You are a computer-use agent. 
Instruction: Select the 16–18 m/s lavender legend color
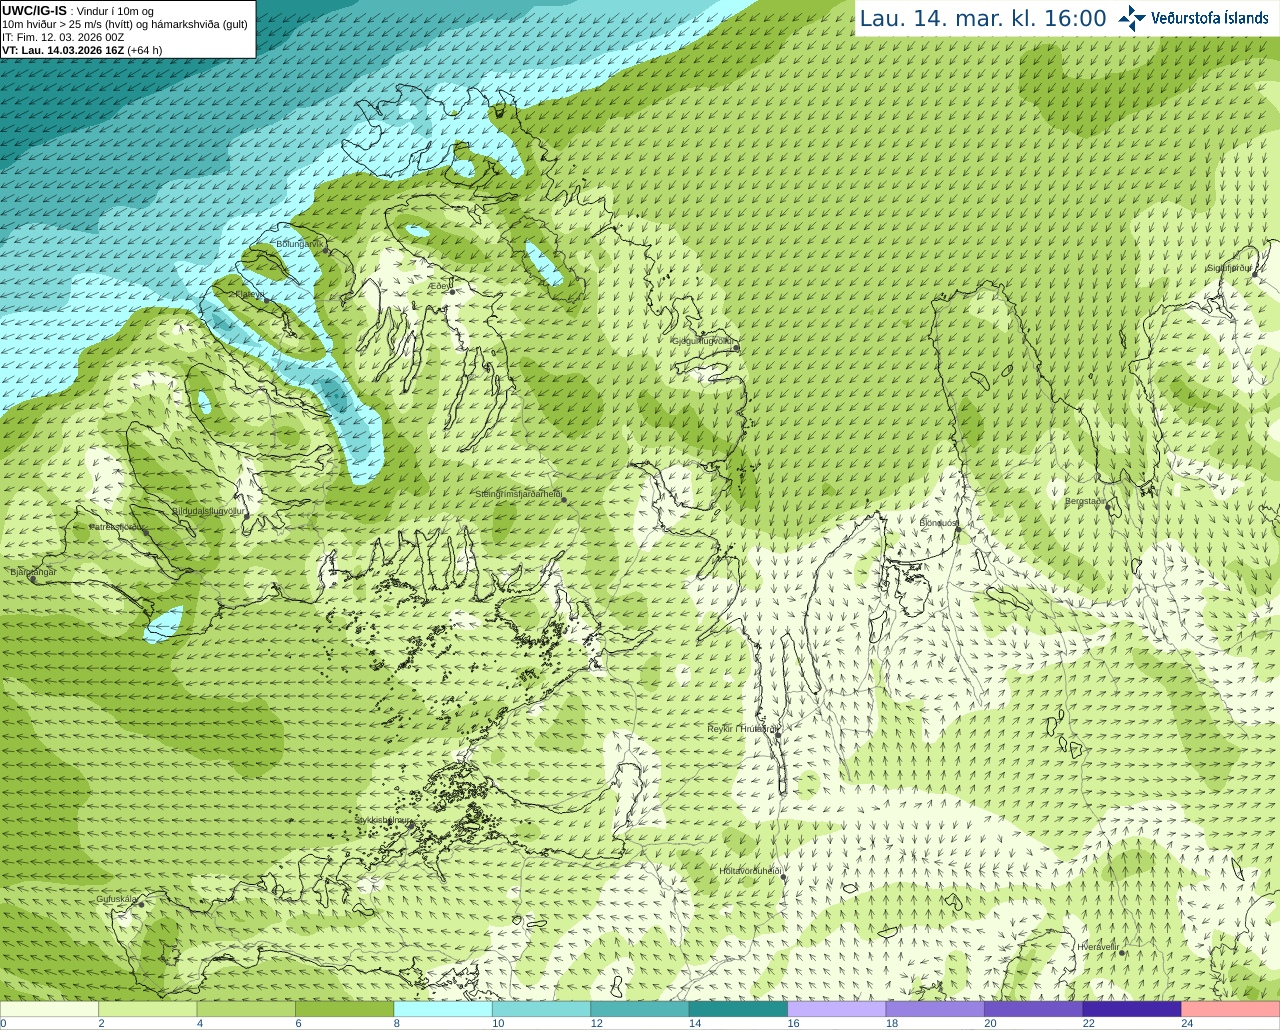click(837, 1009)
